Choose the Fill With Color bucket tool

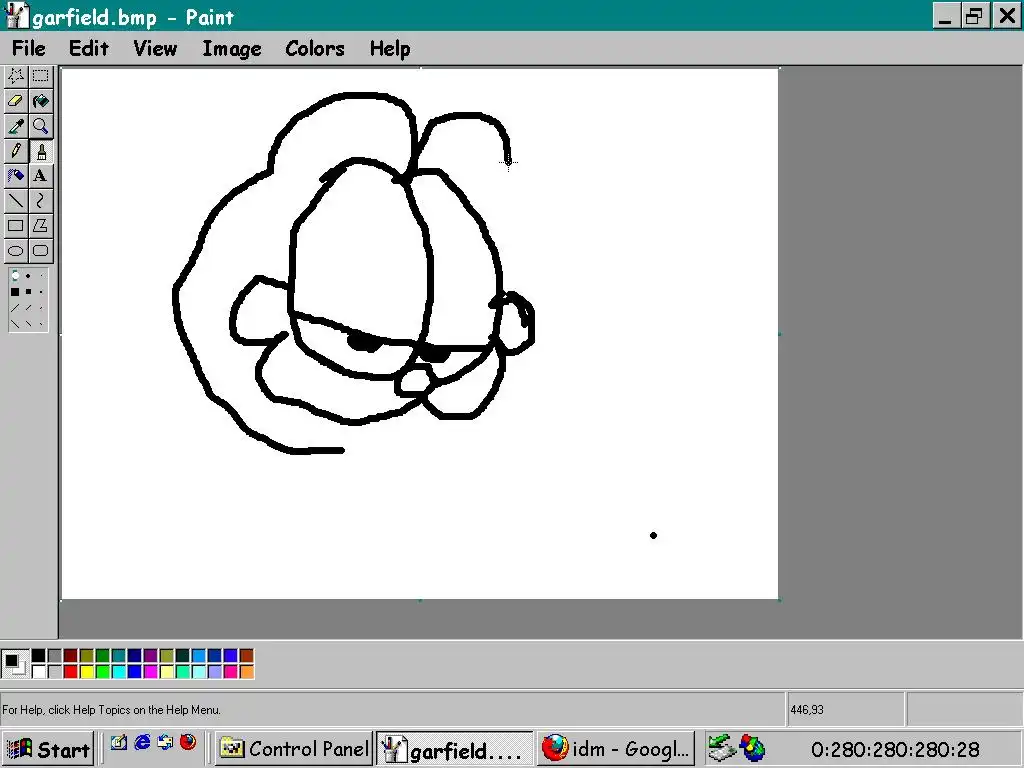point(40,101)
